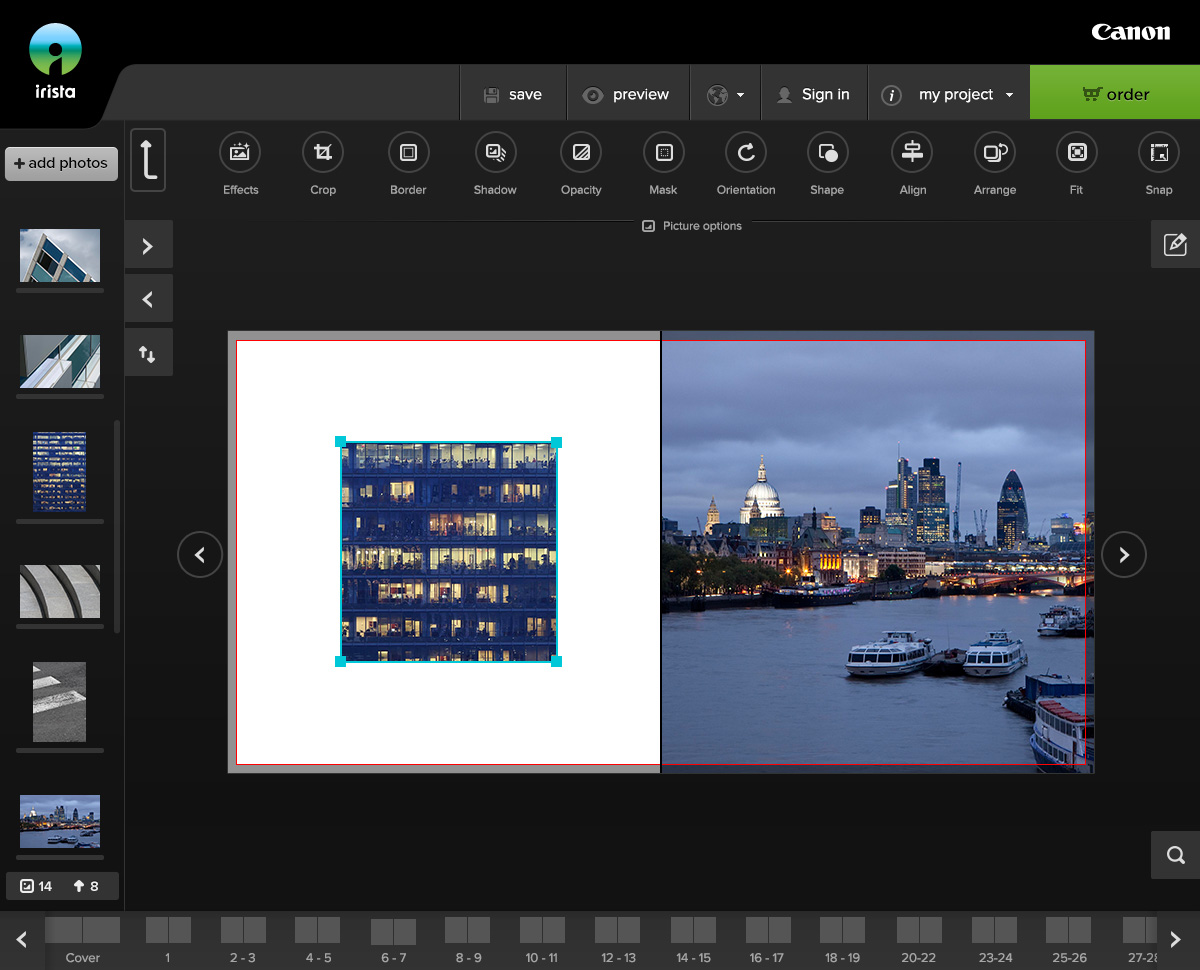Image resolution: width=1200 pixels, height=970 pixels.
Task: Expand the my project dropdown
Action: point(948,94)
